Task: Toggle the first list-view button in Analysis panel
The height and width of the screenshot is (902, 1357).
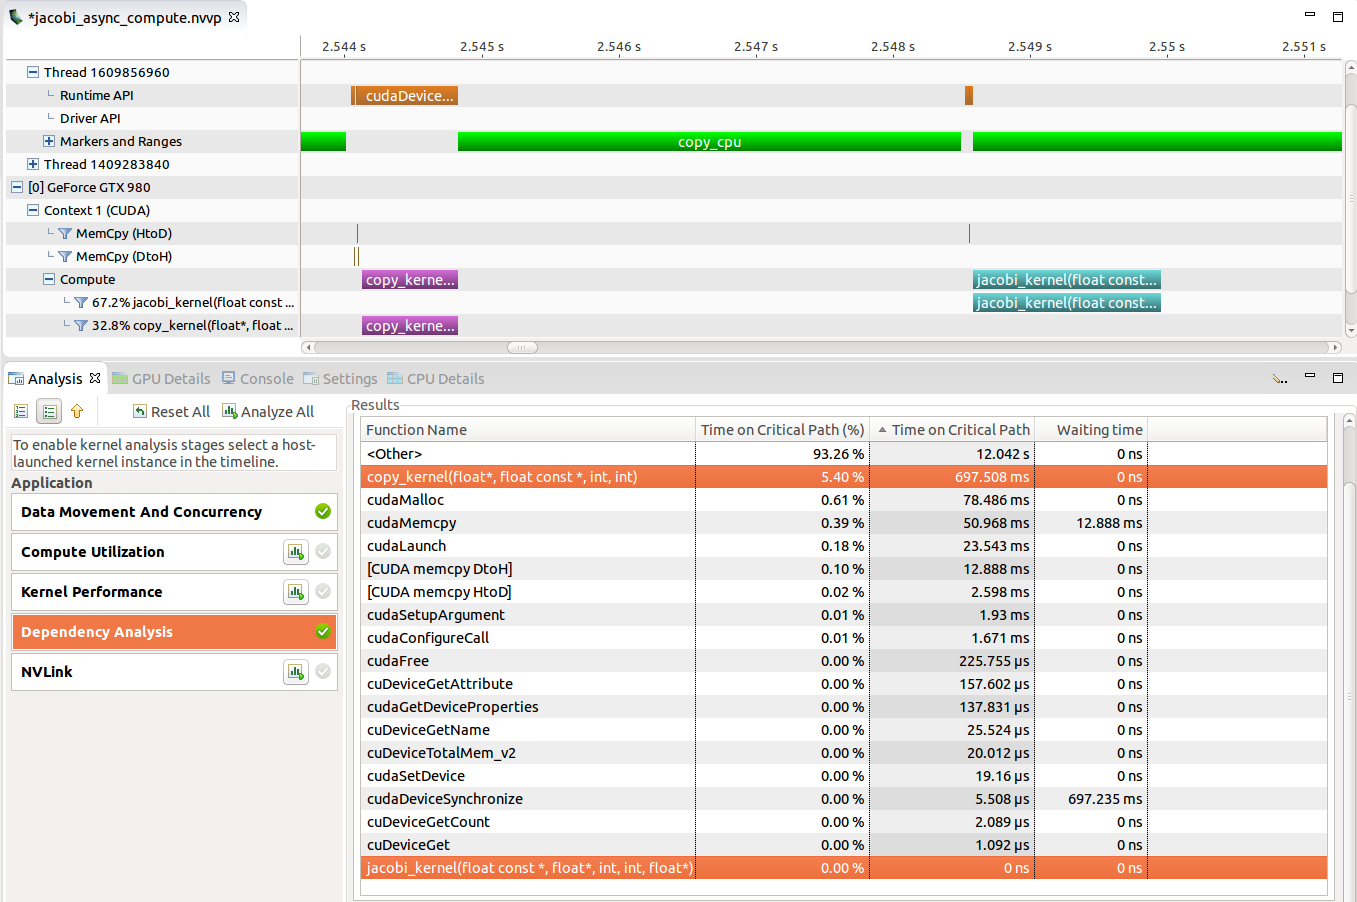Action: click(x=20, y=411)
